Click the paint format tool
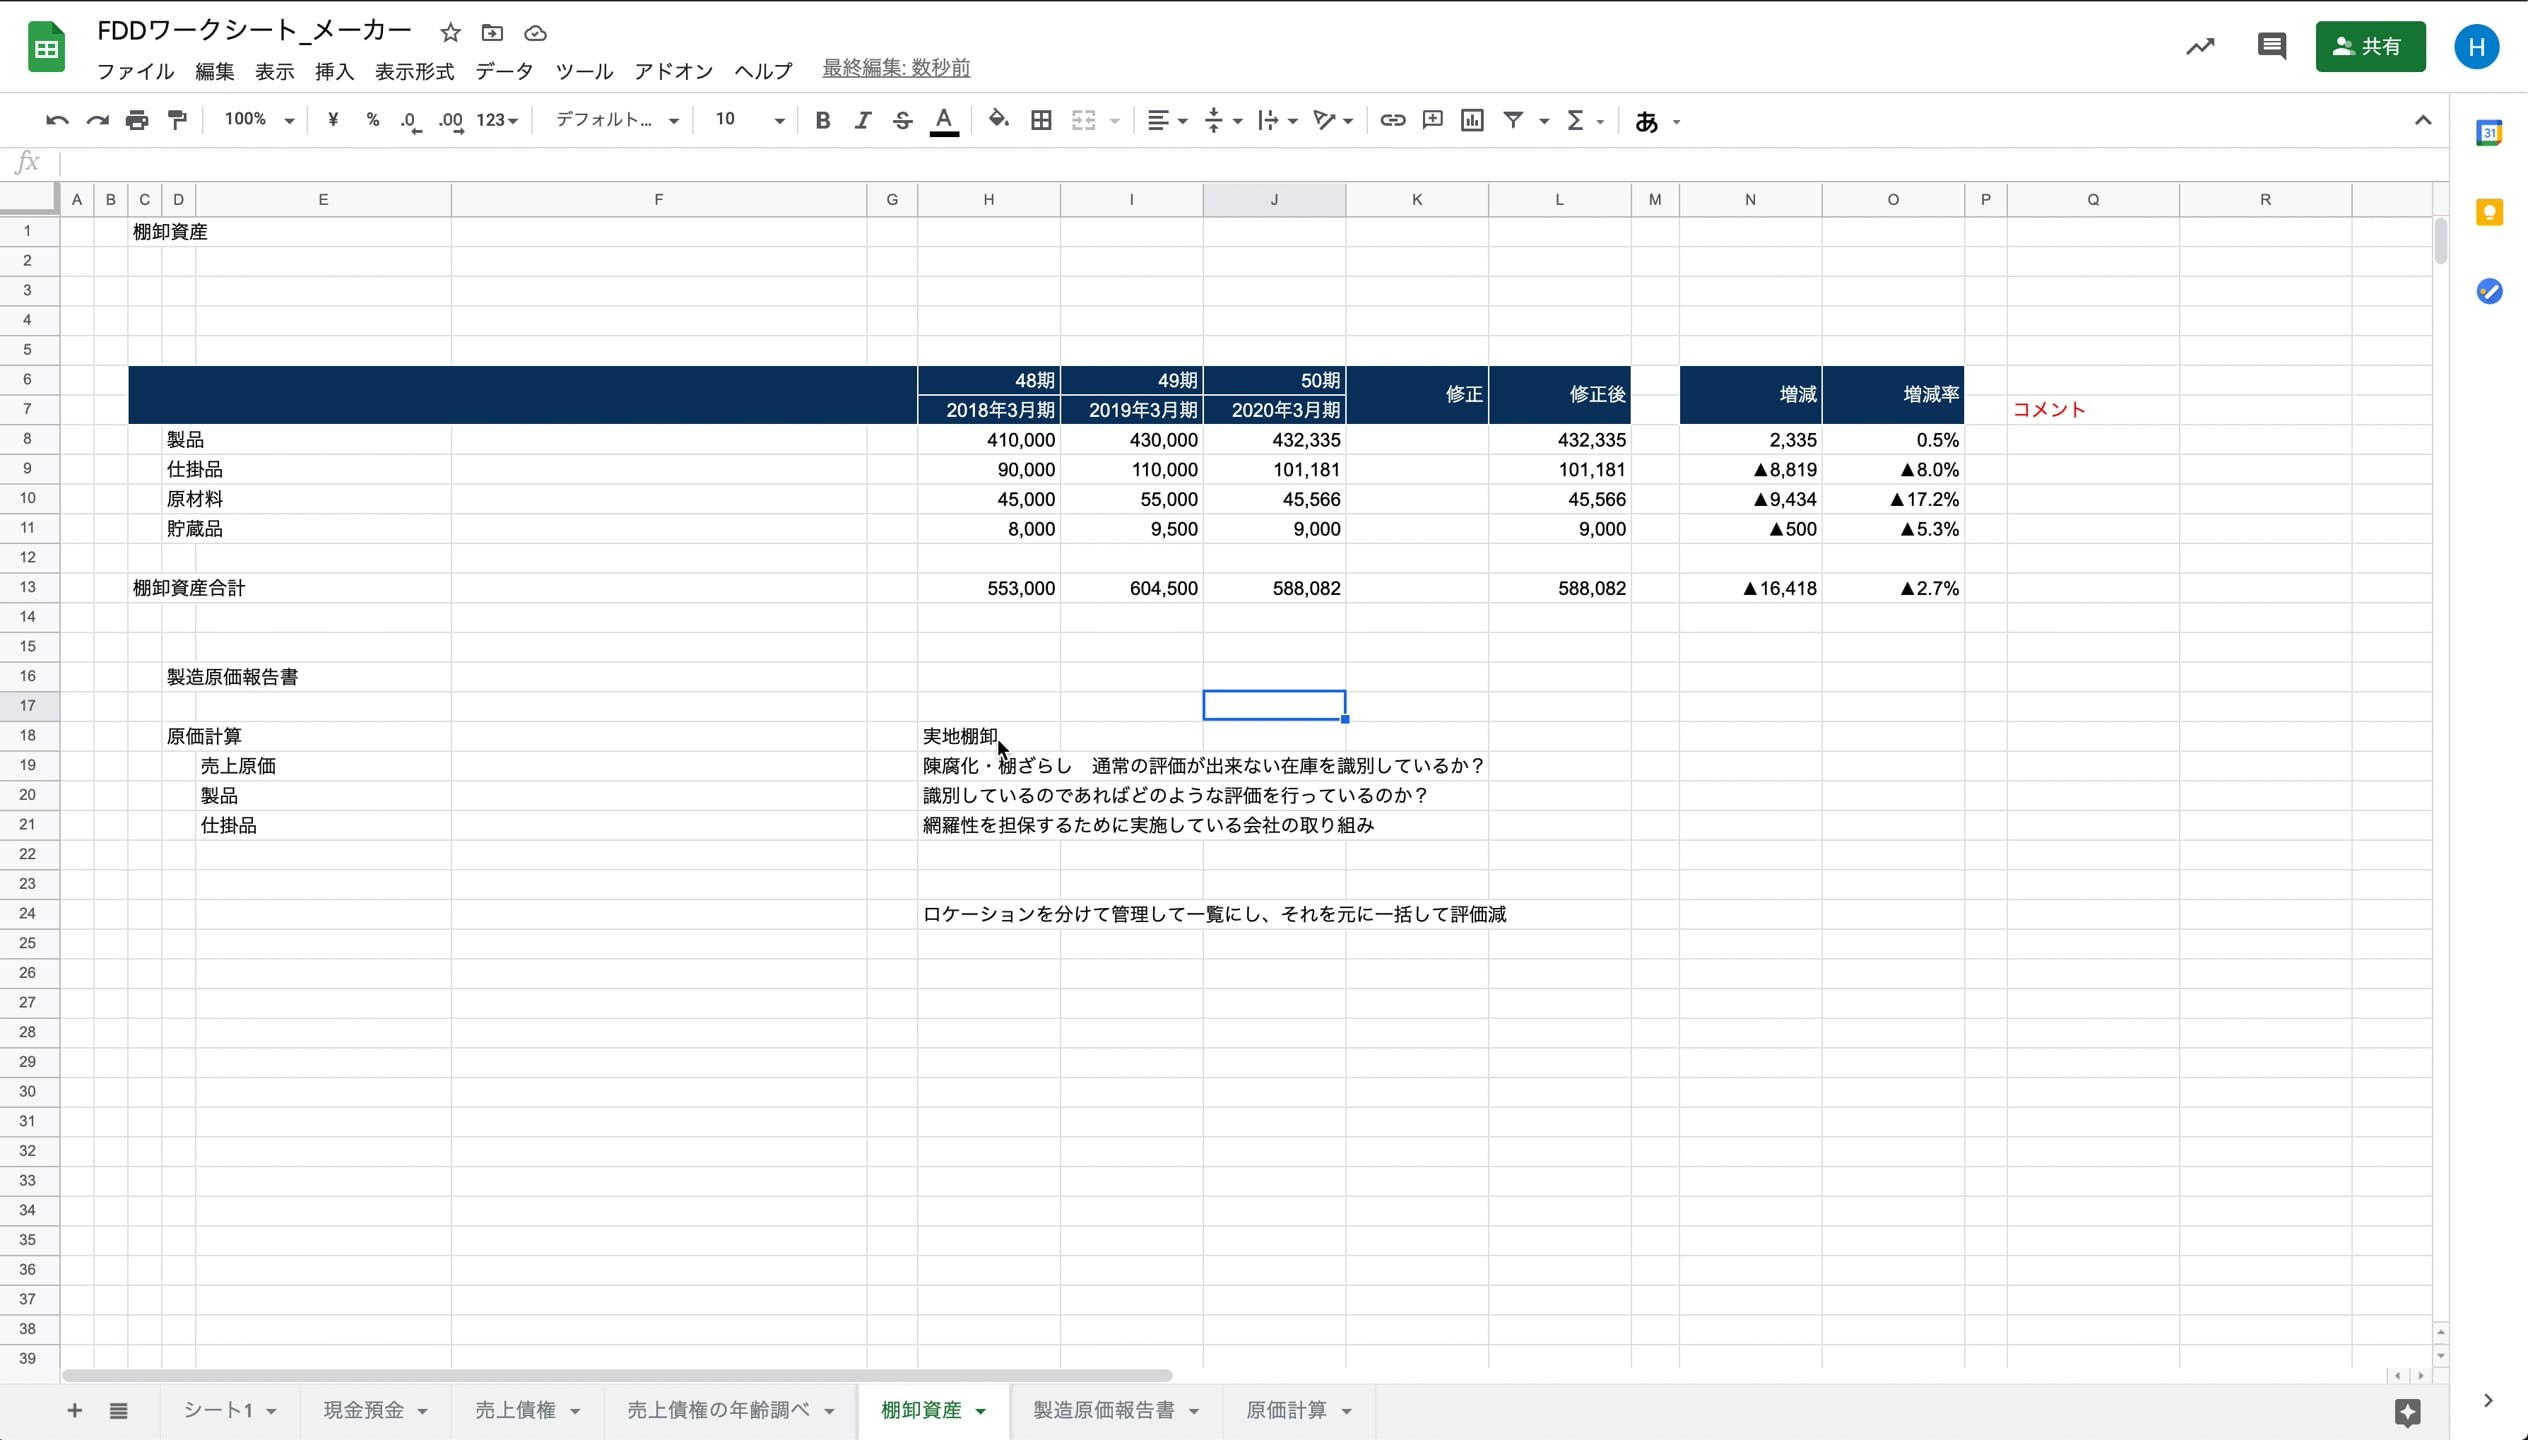 177,120
